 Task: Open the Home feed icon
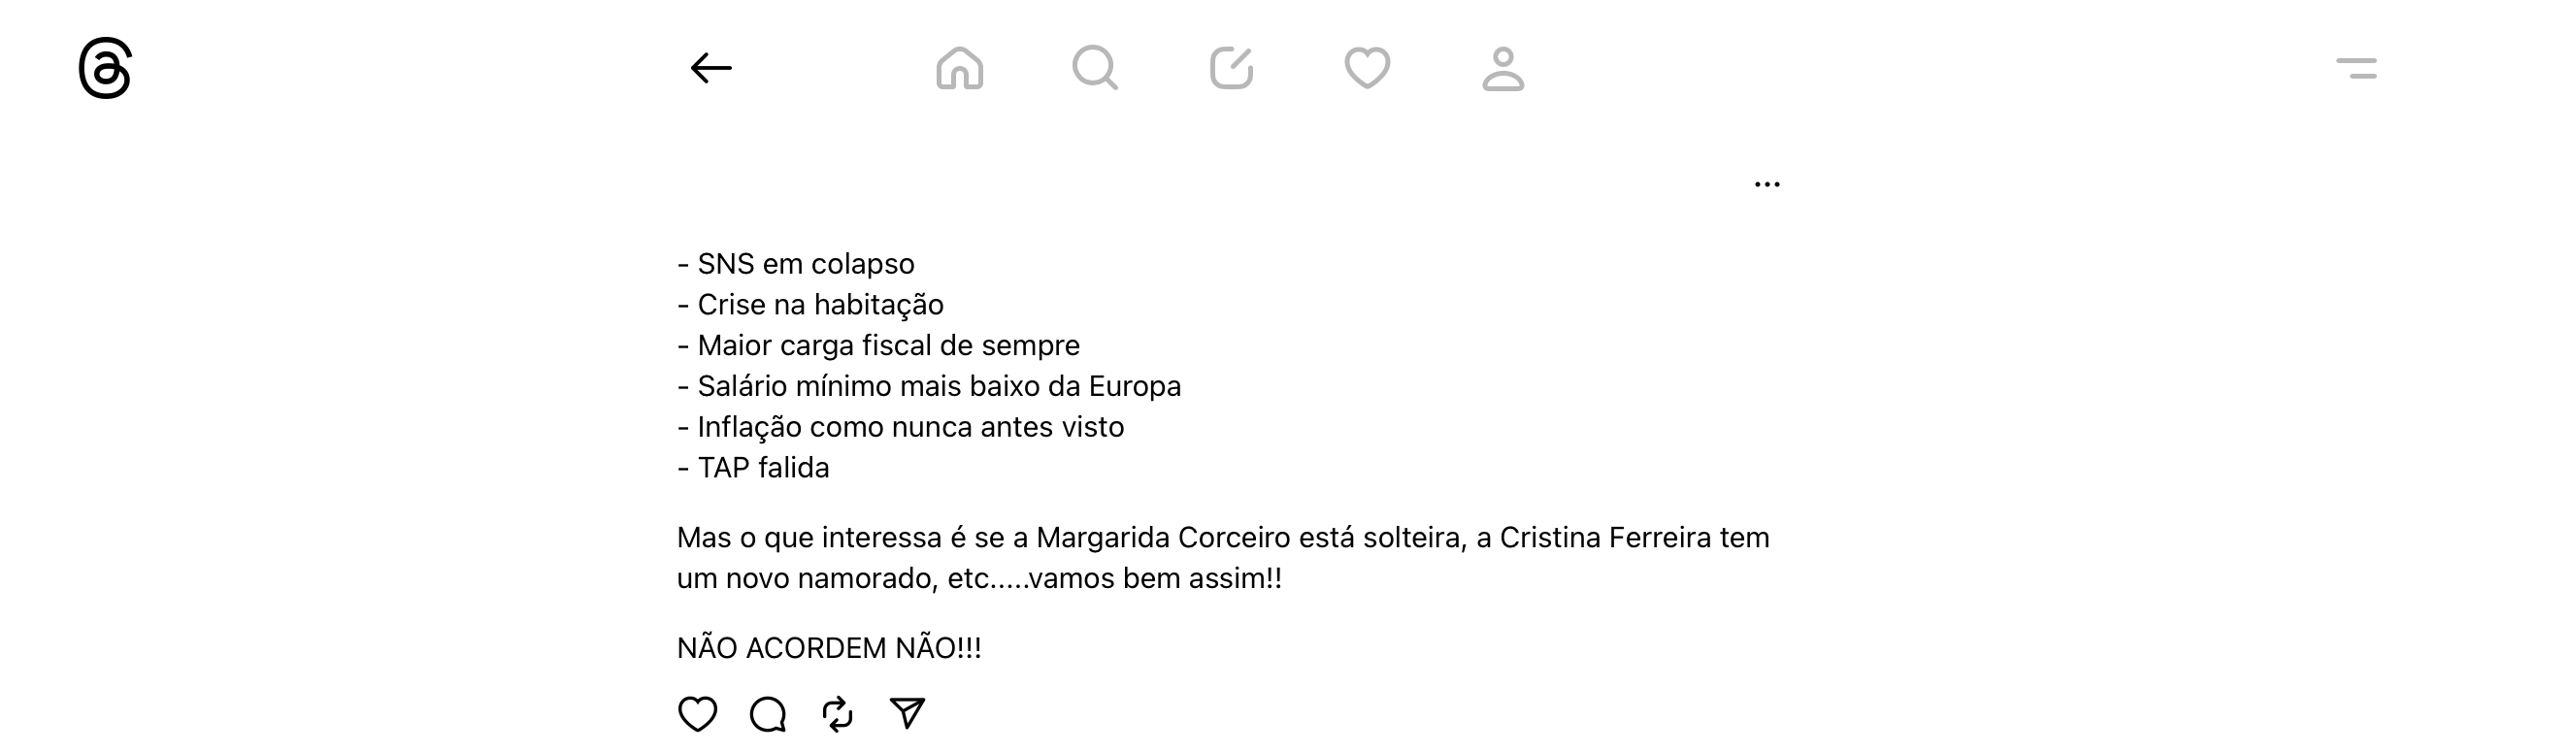pyautogui.click(x=959, y=68)
